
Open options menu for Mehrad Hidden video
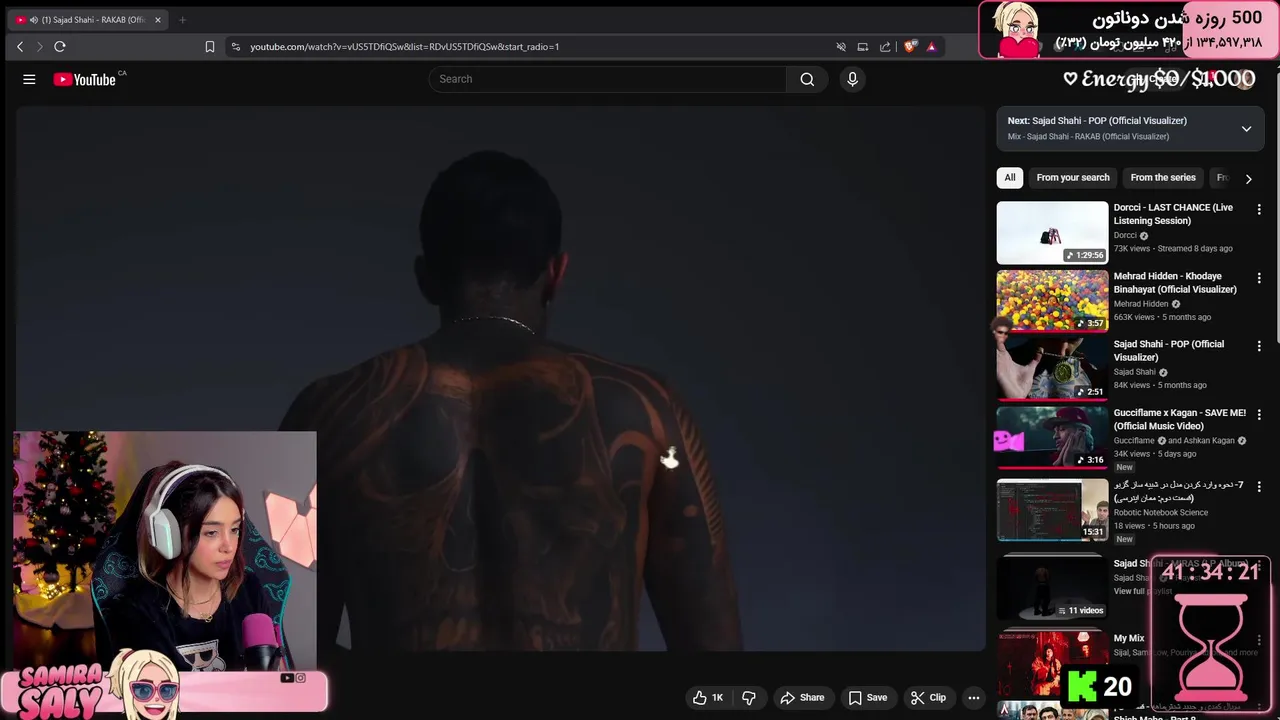pyautogui.click(x=1259, y=278)
